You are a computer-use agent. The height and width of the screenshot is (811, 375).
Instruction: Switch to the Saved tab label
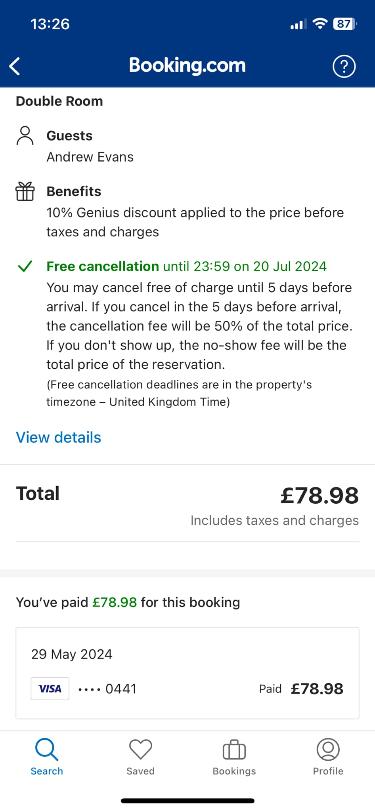point(140,771)
